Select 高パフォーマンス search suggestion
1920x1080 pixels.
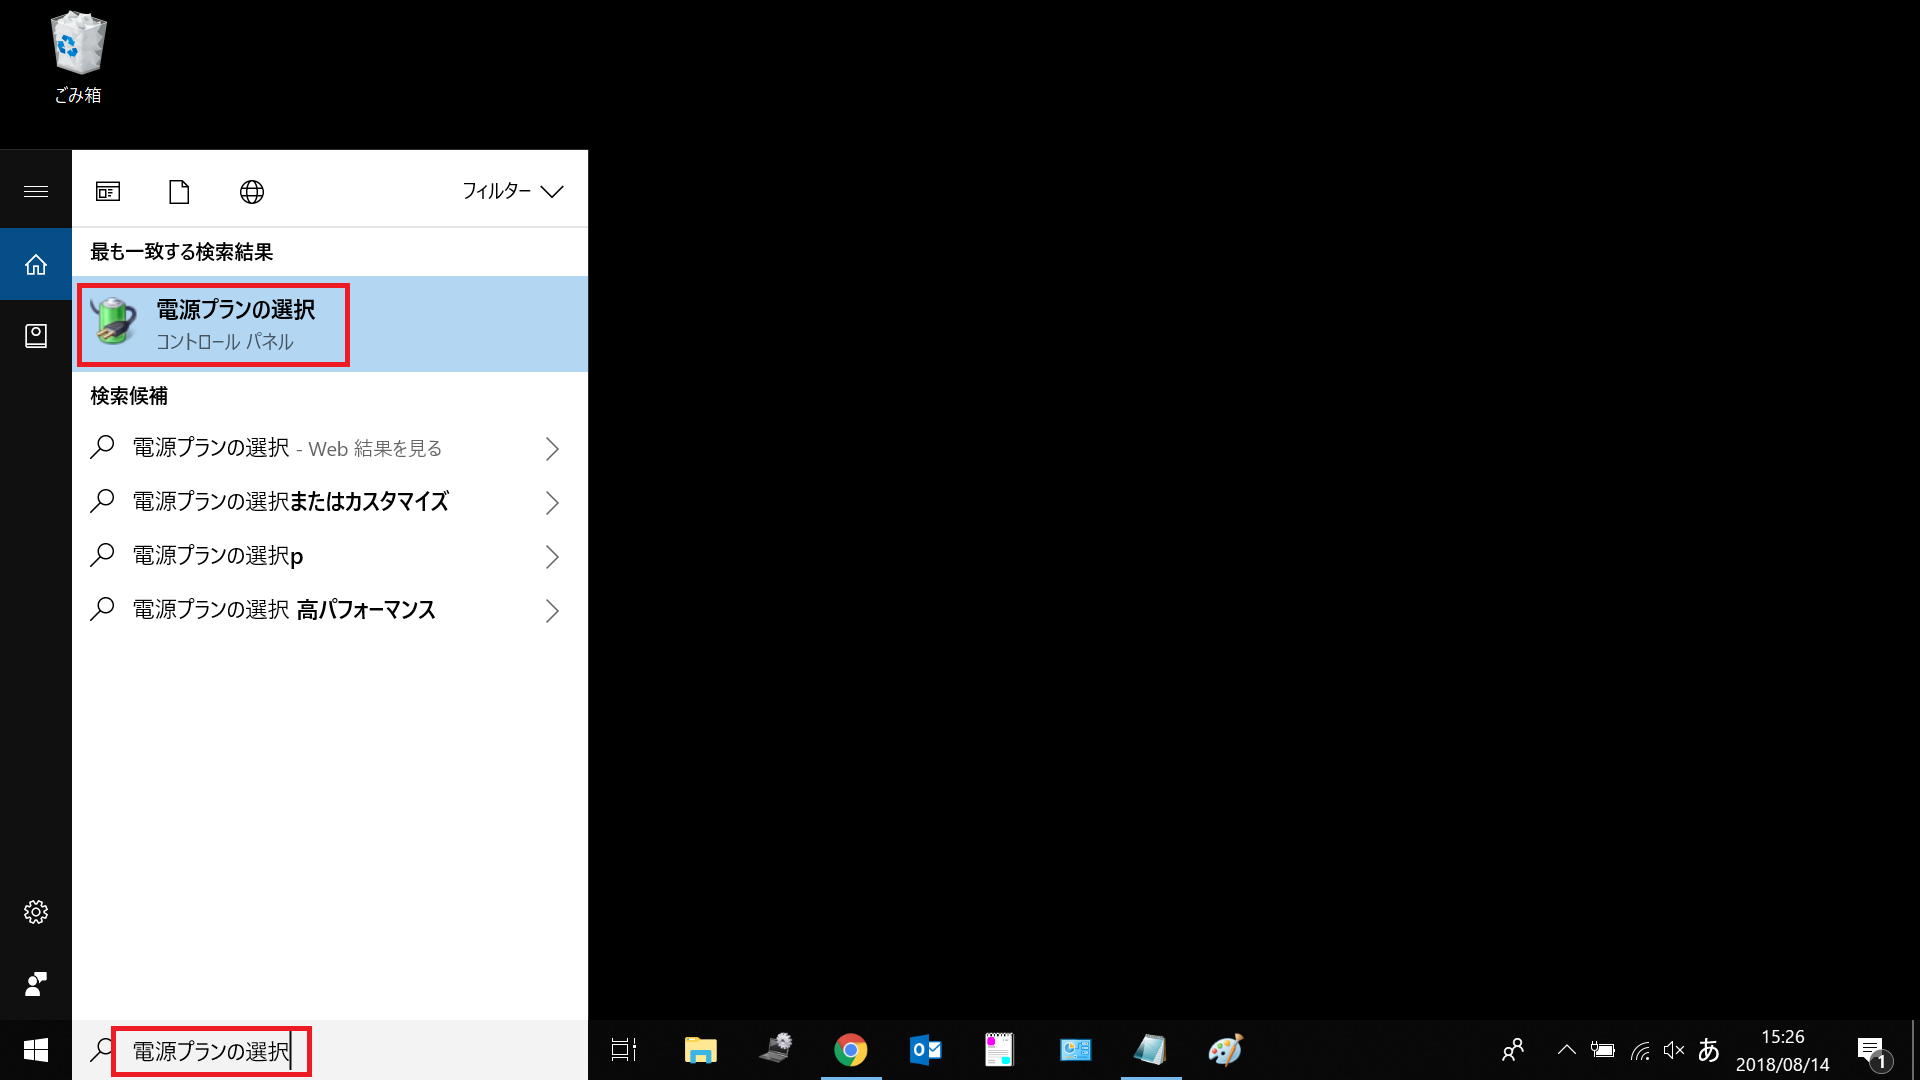click(284, 610)
